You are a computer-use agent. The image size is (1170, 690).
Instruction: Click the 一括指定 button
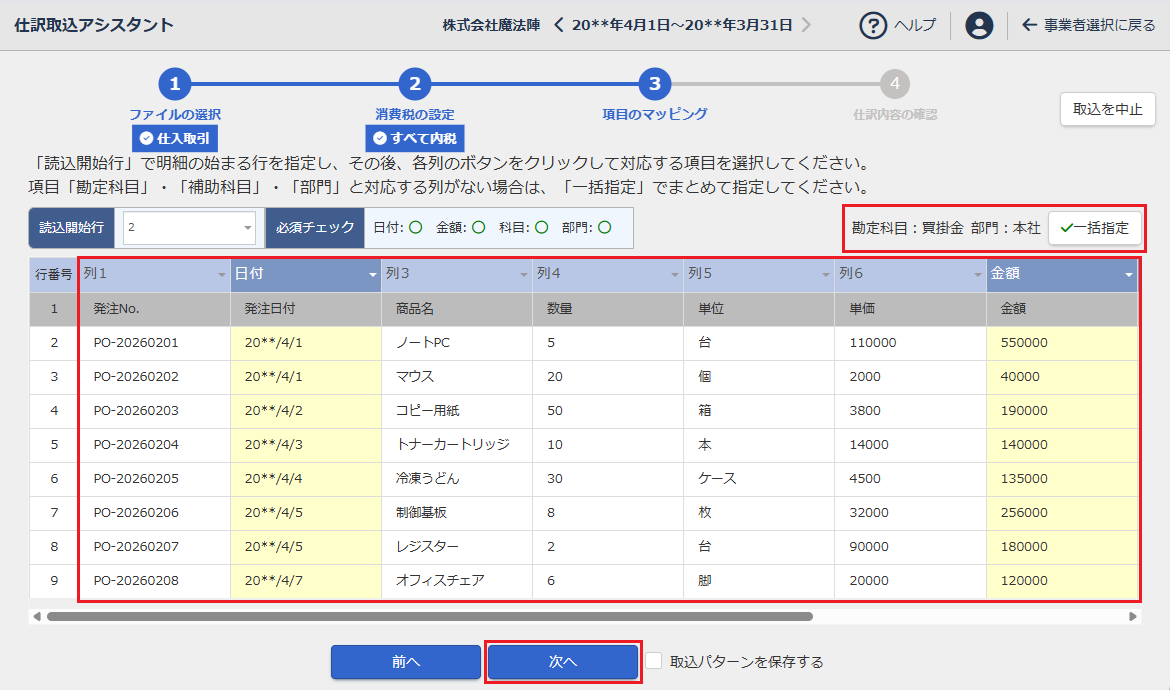1094,228
